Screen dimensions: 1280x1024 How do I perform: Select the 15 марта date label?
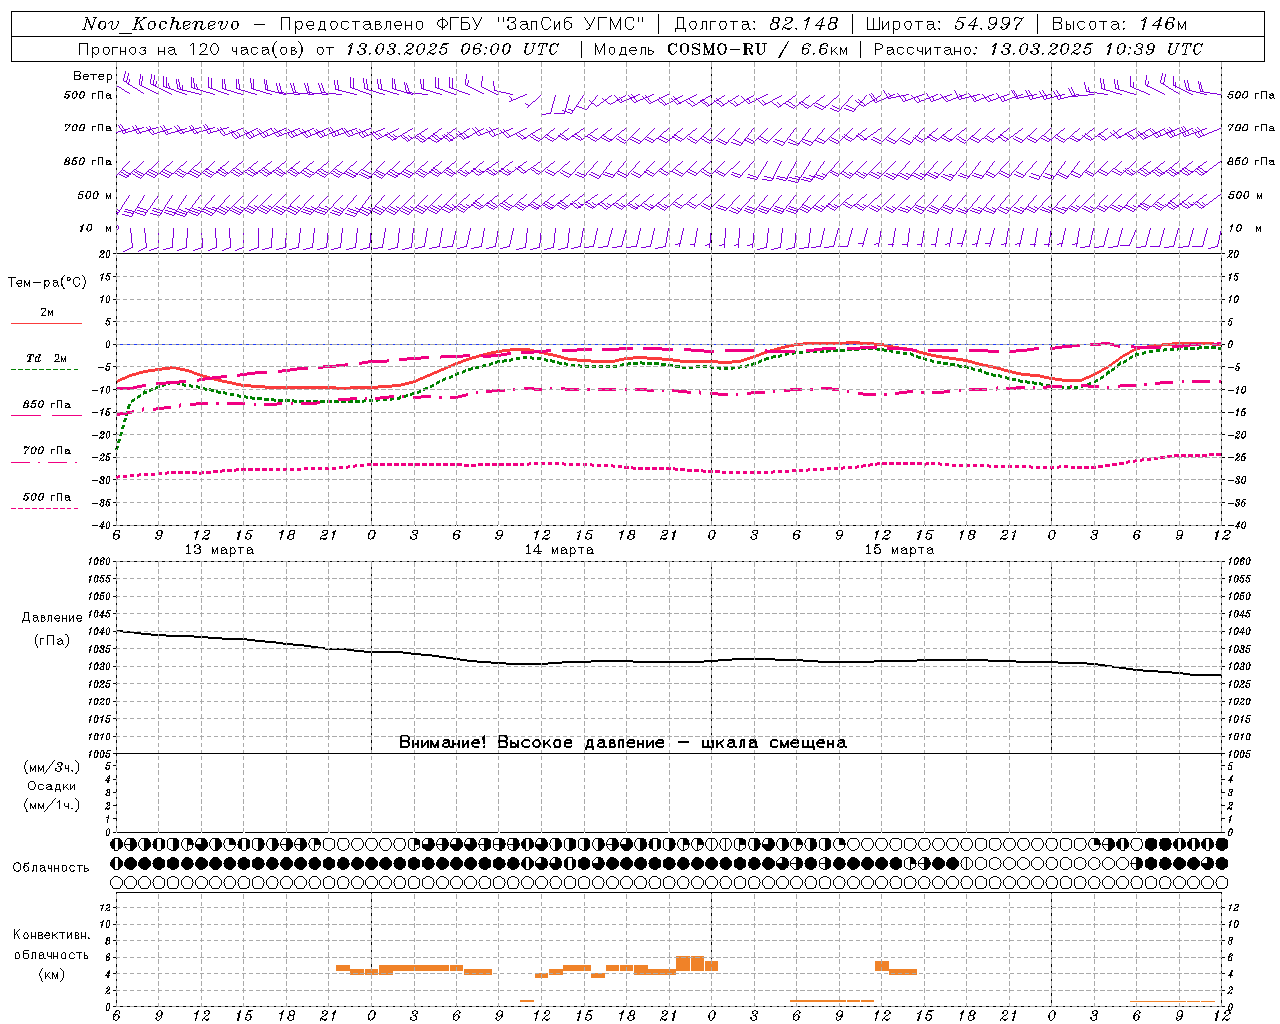click(x=899, y=550)
